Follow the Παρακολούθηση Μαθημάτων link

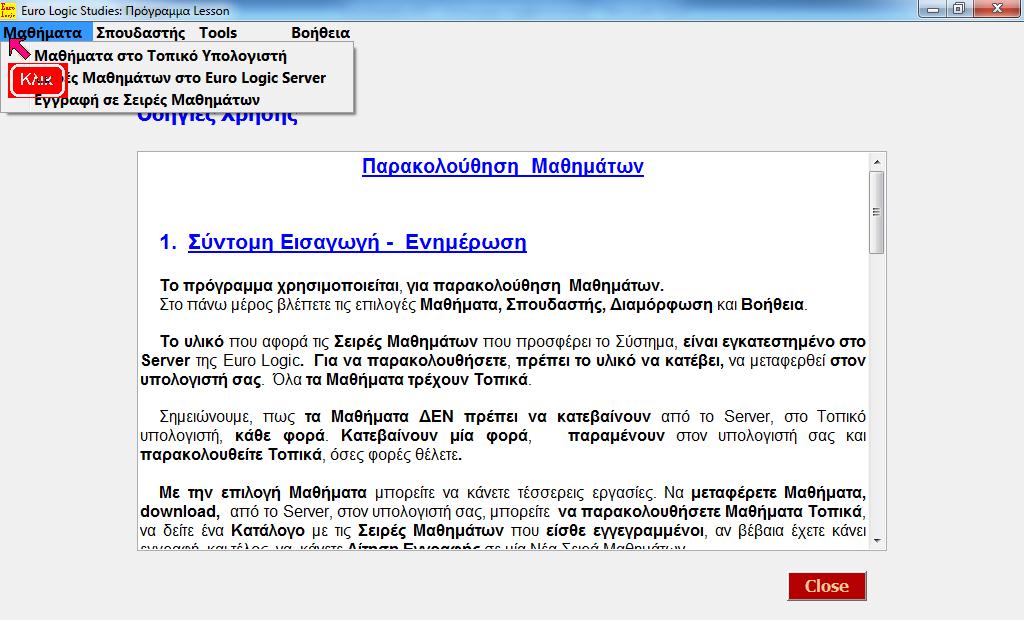click(x=503, y=166)
